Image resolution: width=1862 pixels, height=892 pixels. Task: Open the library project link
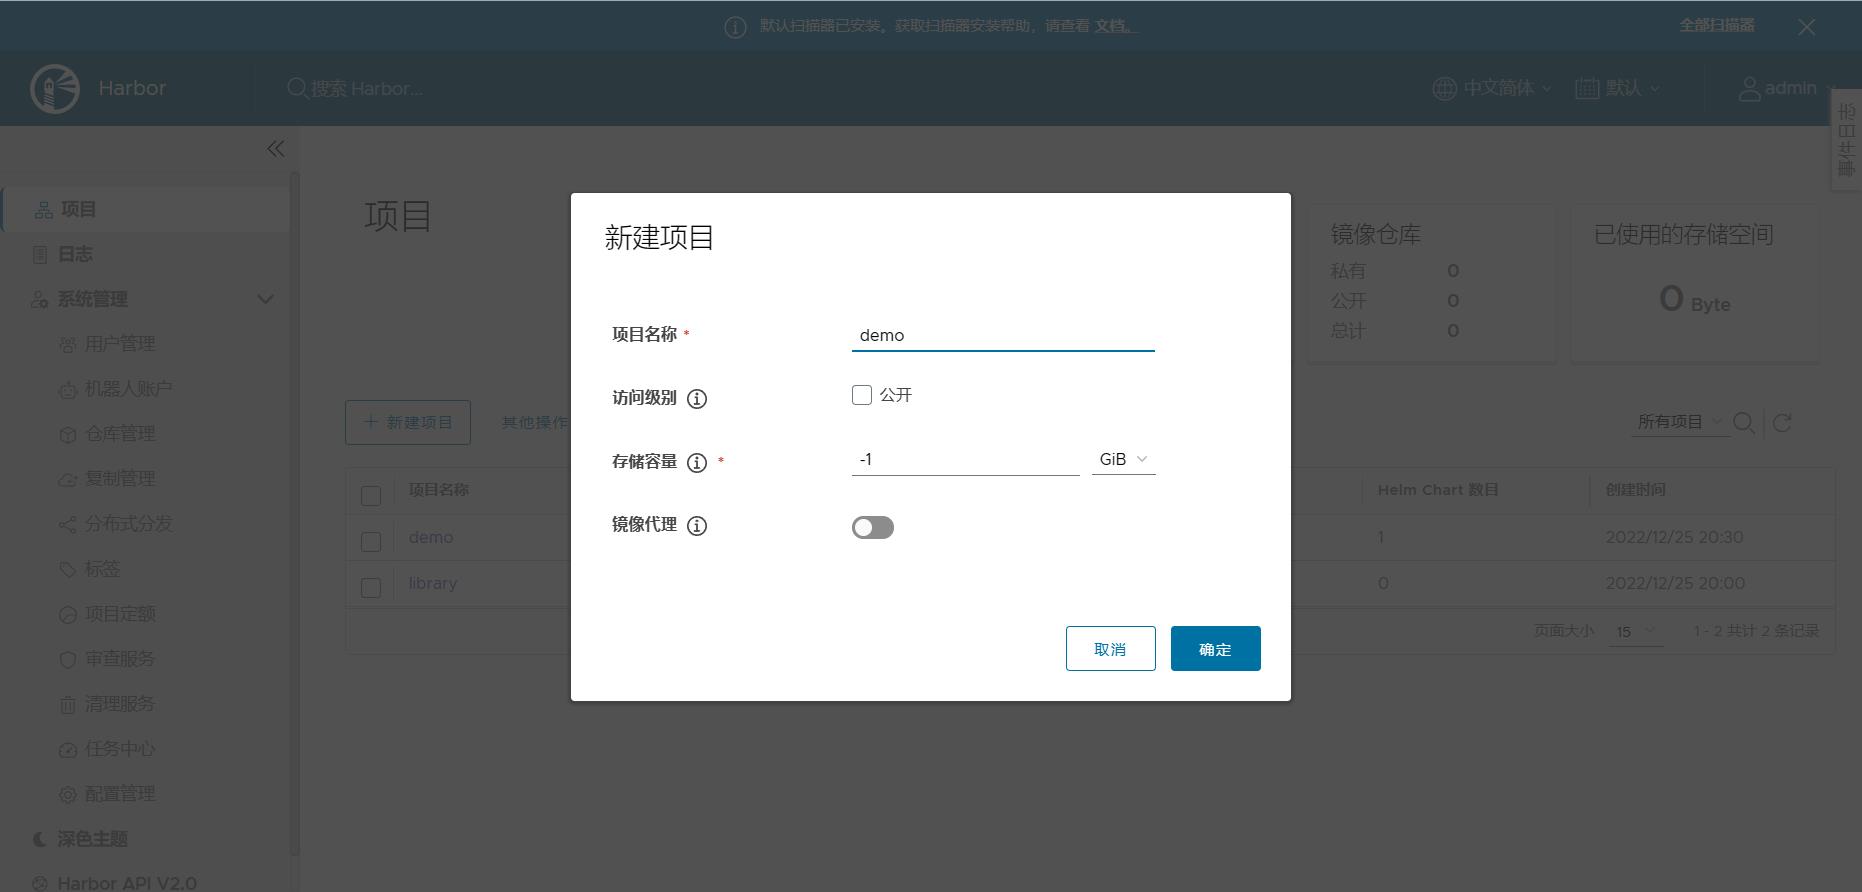tap(433, 584)
